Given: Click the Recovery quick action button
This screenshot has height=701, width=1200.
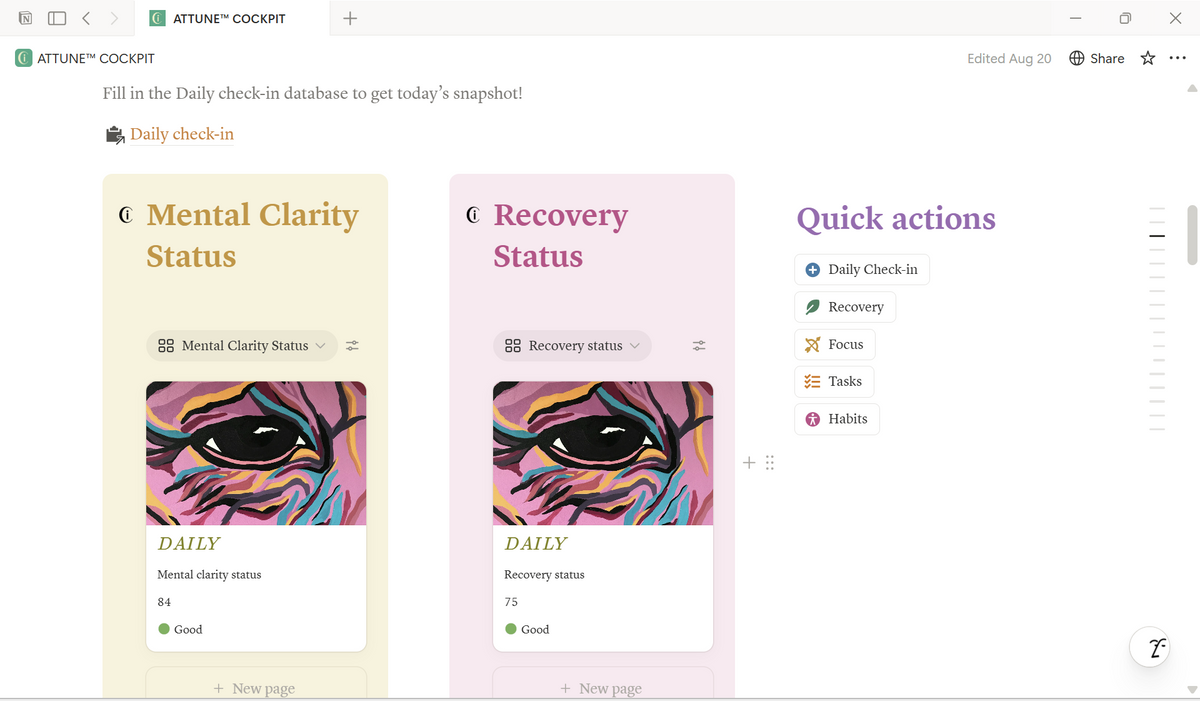Looking at the screenshot, I should (845, 307).
